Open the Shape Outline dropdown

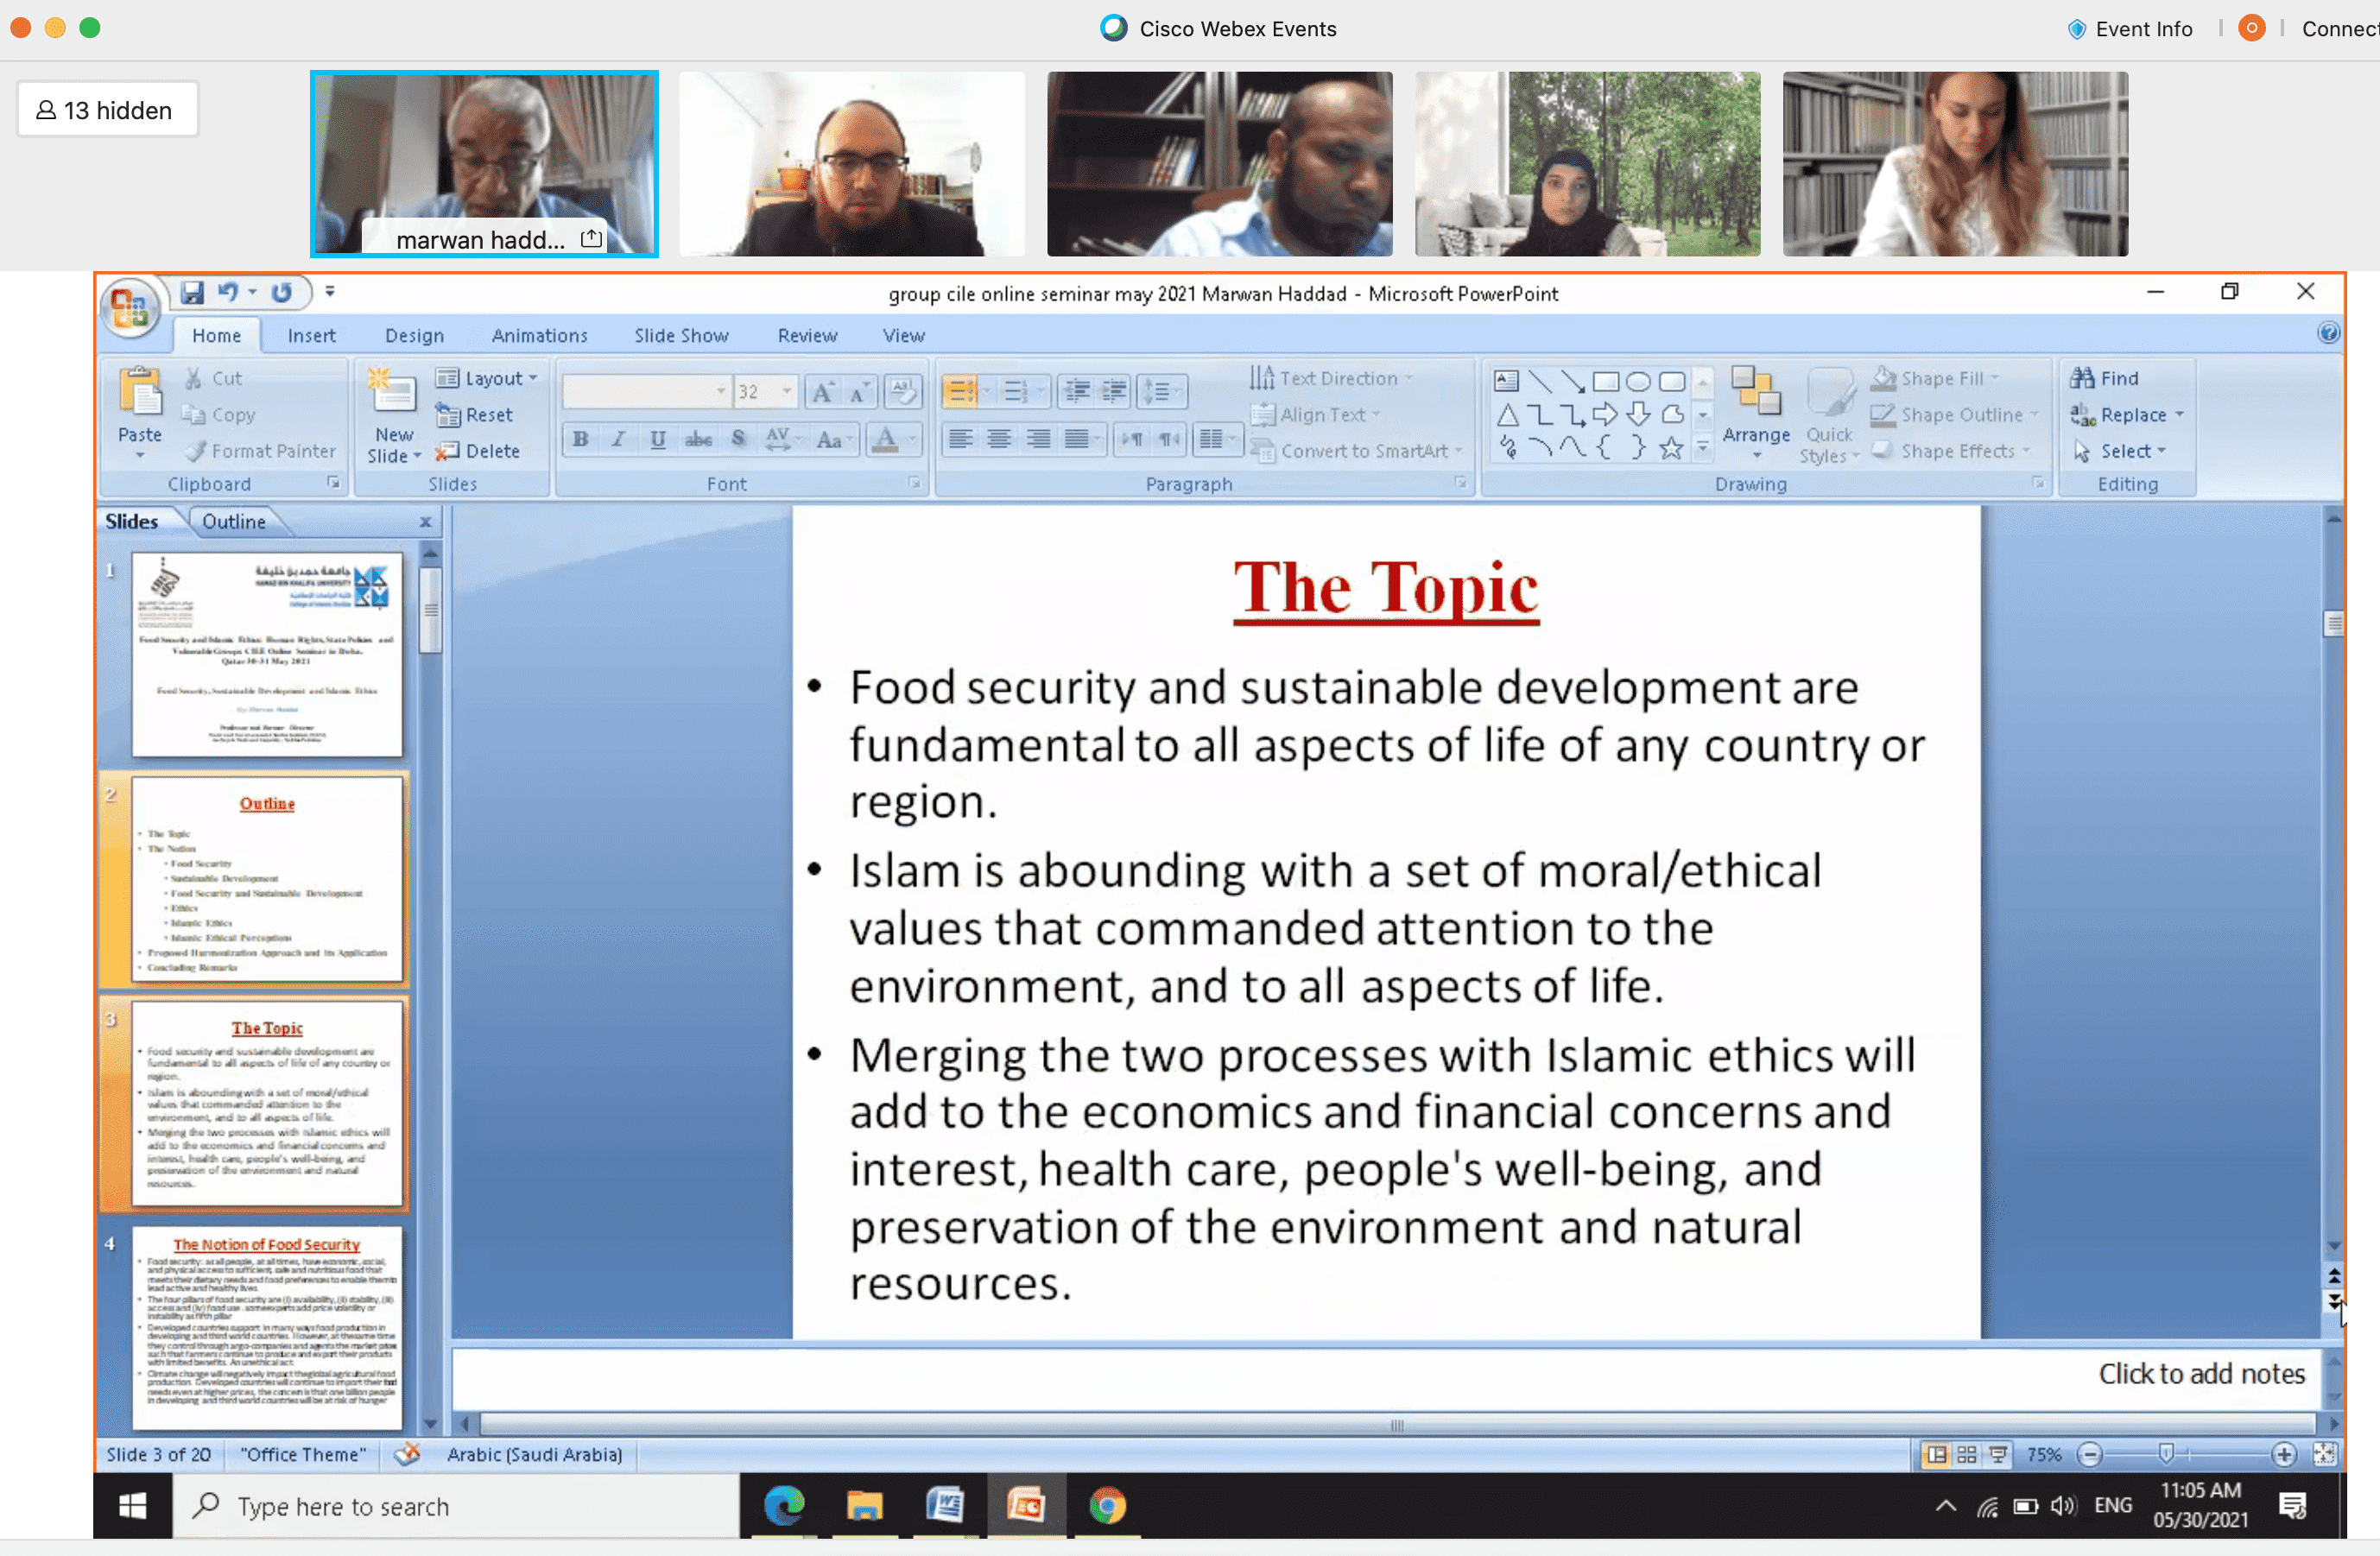1954,415
